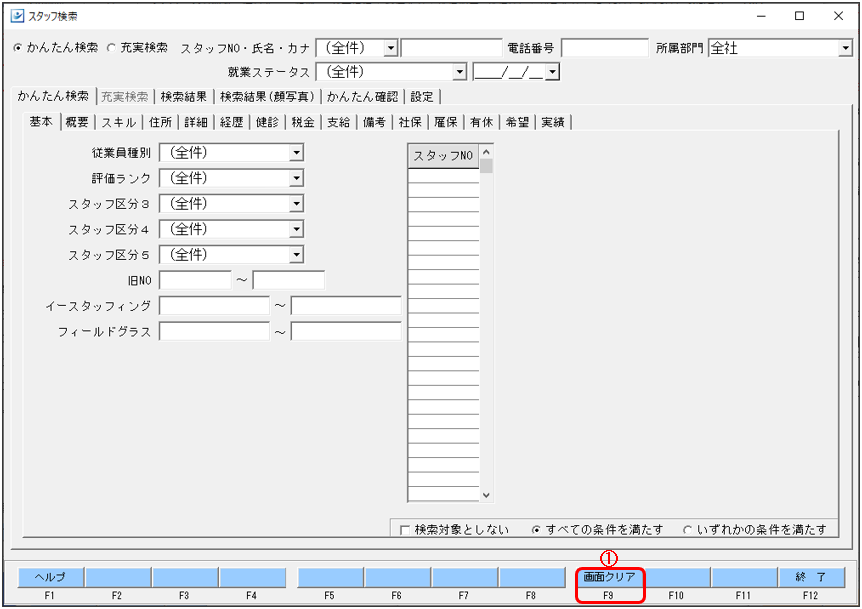Open the 従業員種別 dropdown
The height and width of the screenshot is (609, 862).
click(x=296, y=153)
